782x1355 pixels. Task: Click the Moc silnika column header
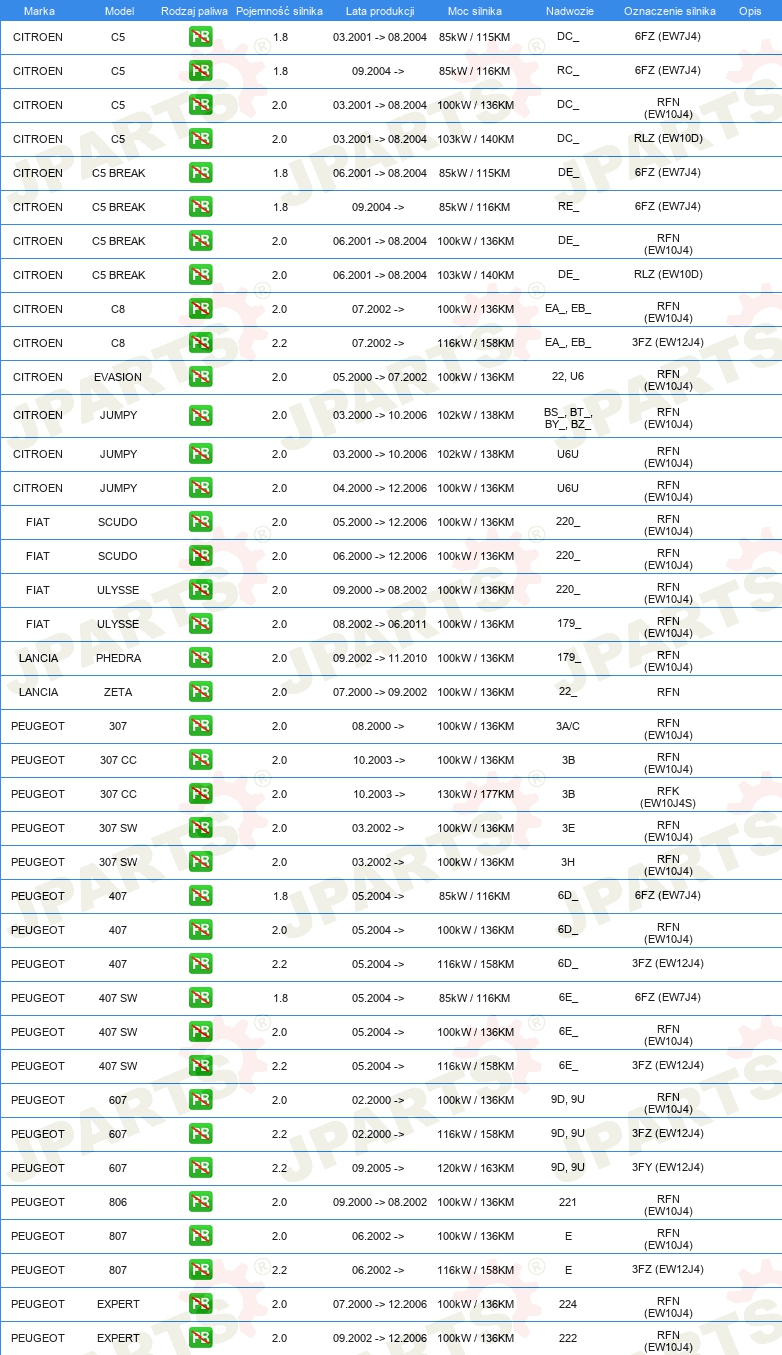[x=475, y=11]
